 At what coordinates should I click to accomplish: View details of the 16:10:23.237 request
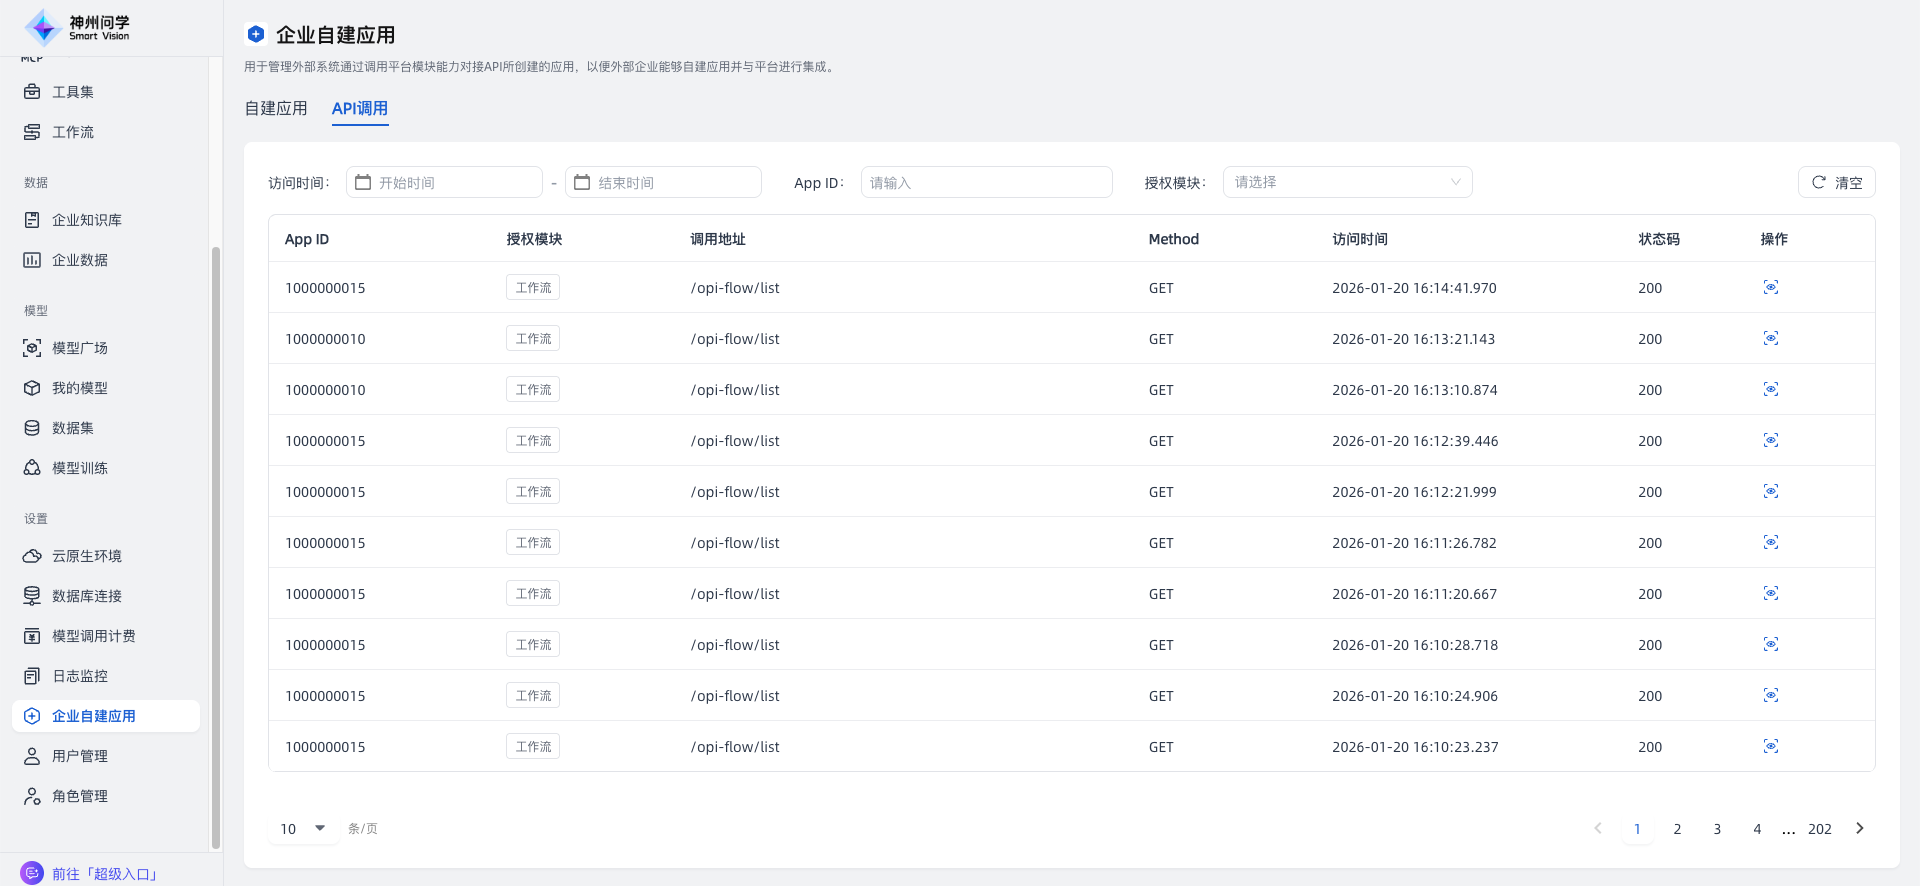click(1770, 747)
